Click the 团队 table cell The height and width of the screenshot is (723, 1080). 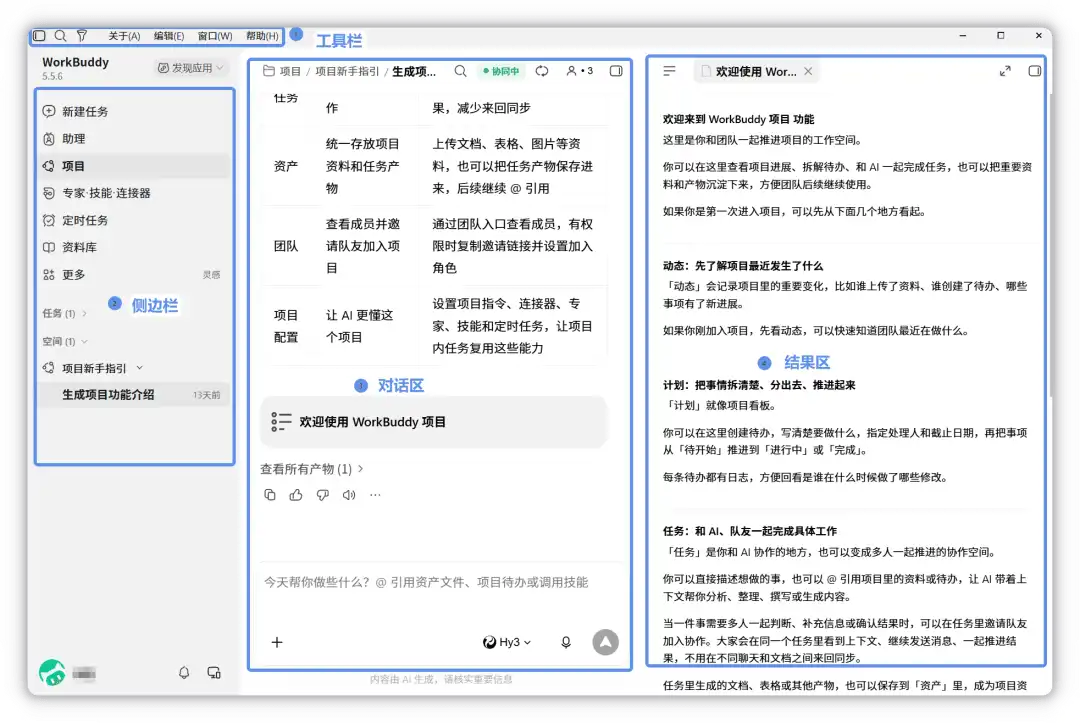coord(286,246)
